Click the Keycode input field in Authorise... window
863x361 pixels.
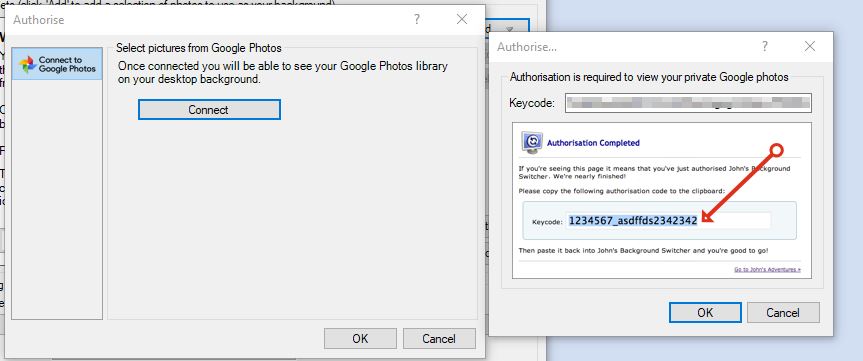click(x=688, y=103)
